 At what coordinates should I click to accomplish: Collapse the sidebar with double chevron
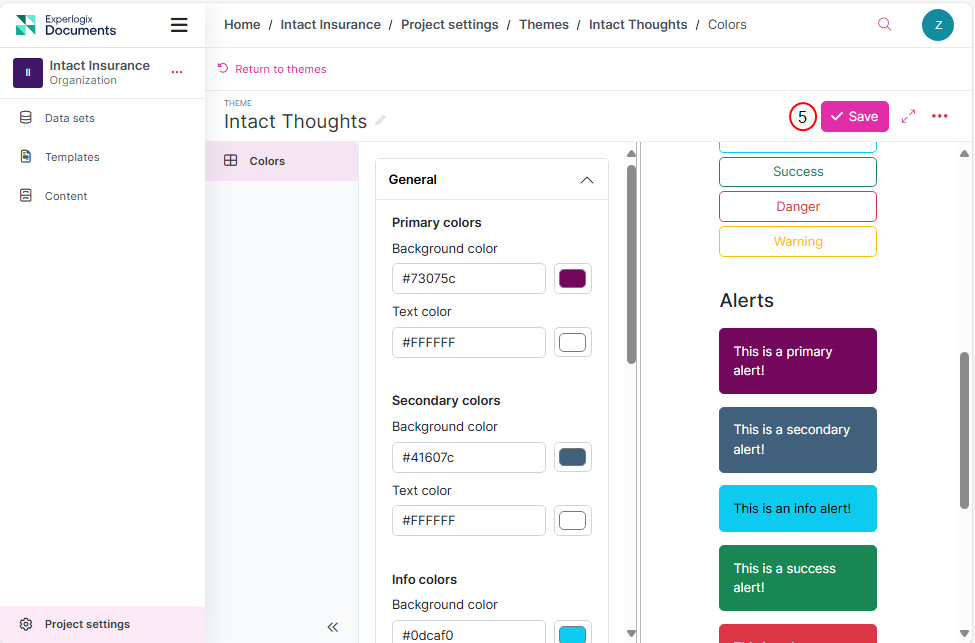coord(333,627)
